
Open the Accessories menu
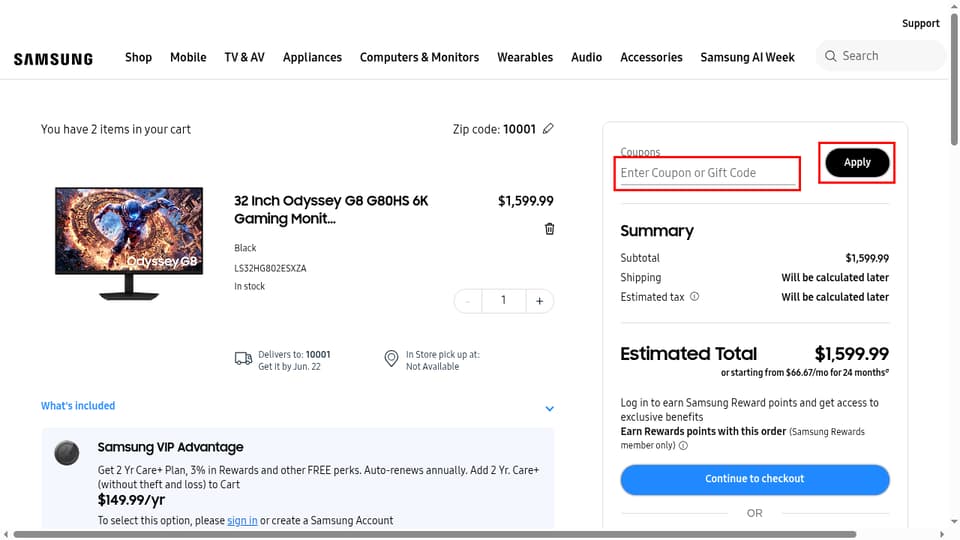(651, 57)
